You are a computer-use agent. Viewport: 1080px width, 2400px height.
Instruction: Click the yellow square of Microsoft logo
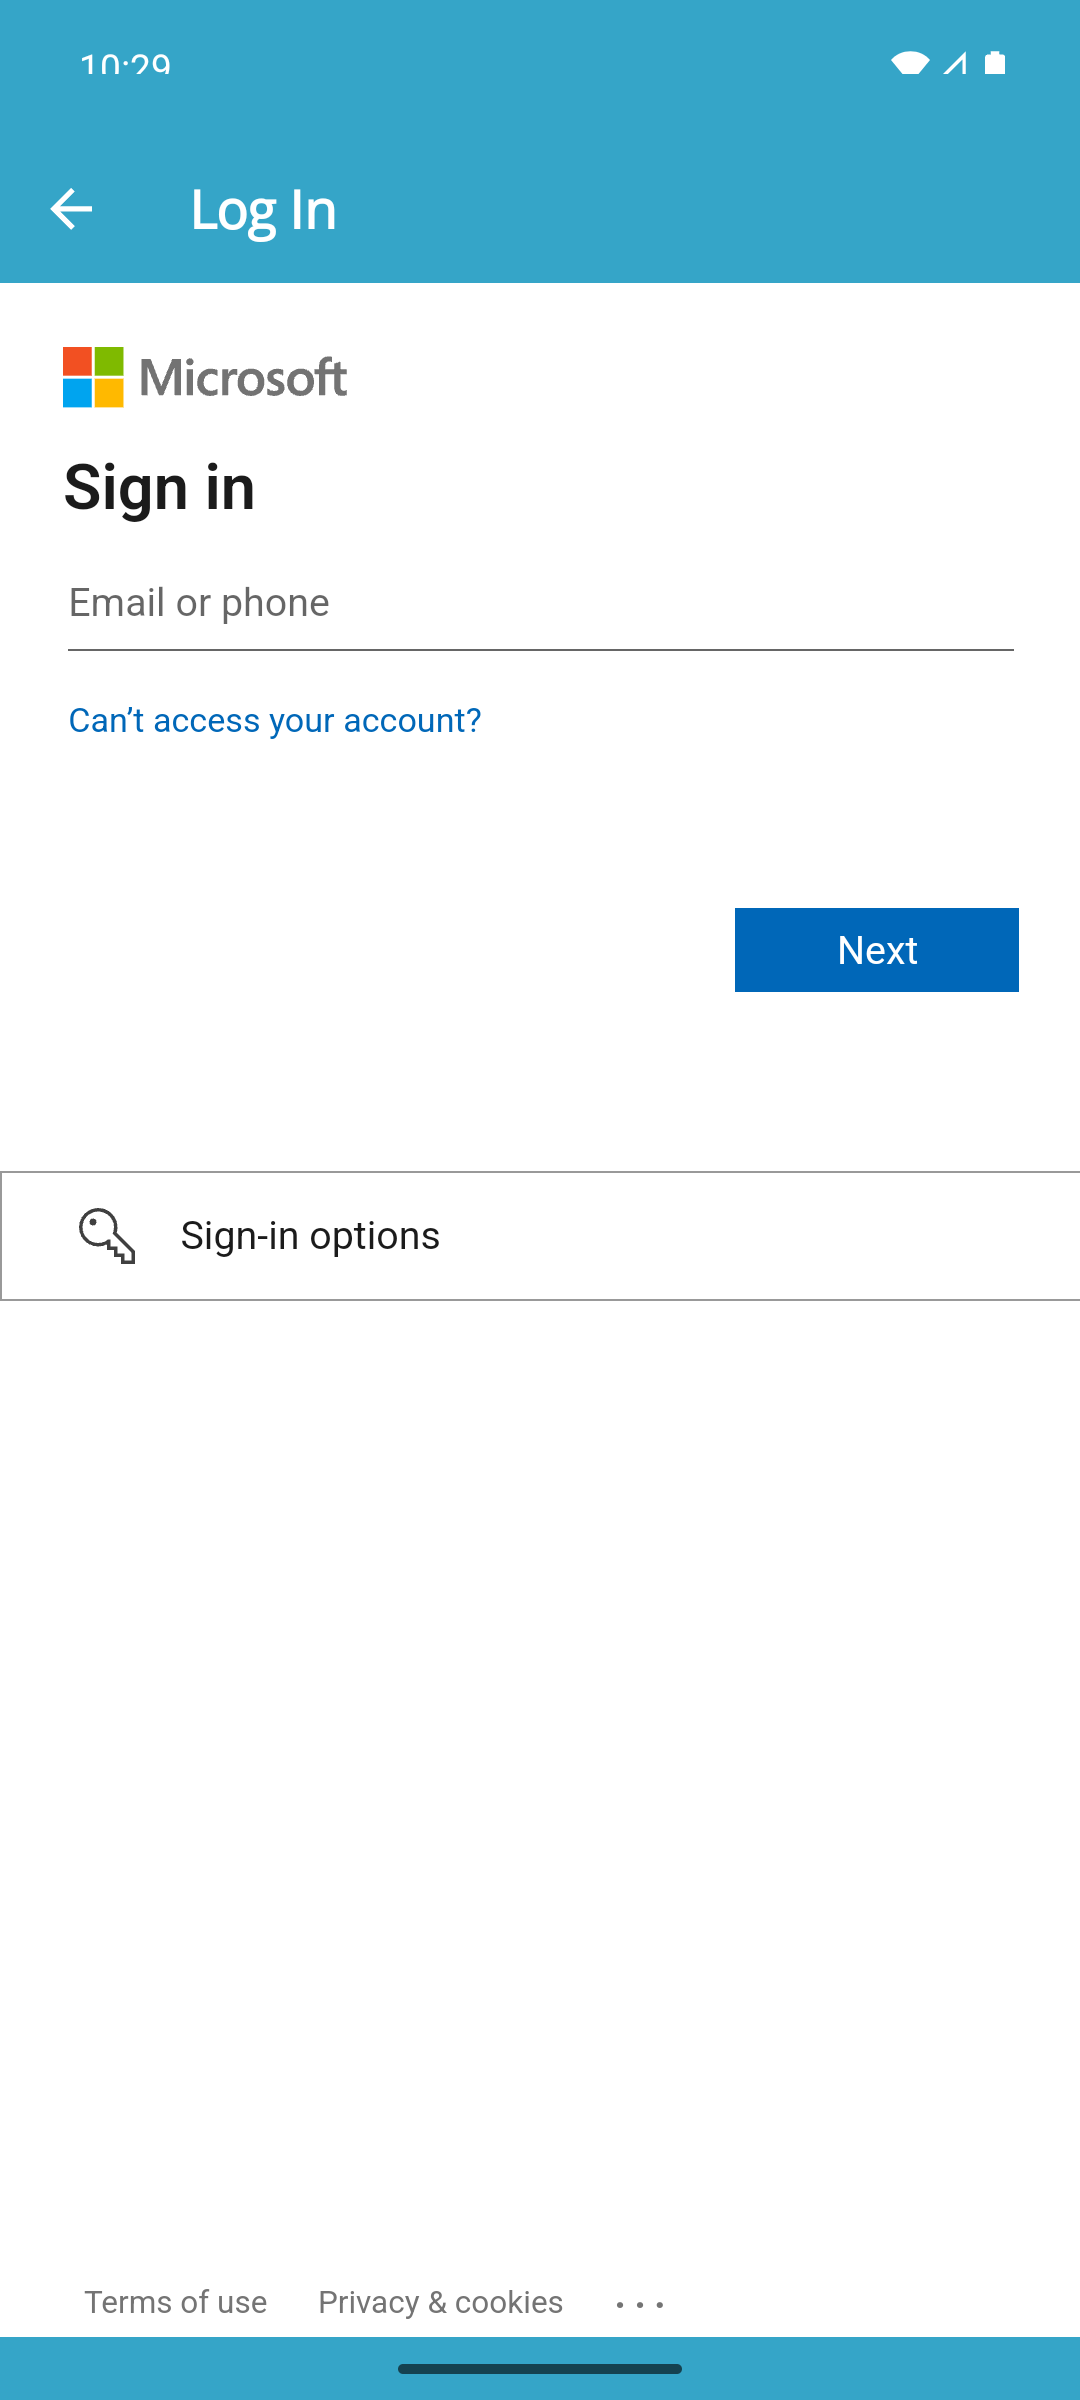point(109,393)
